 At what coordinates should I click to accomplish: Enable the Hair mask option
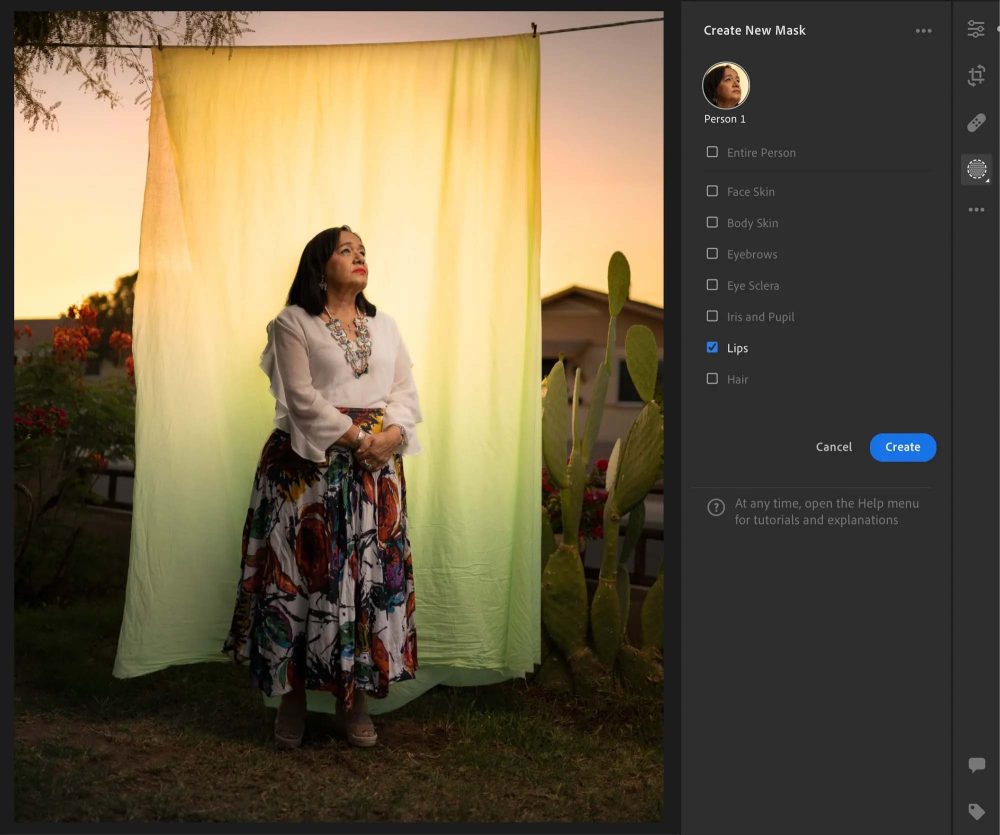coord(712,379)
